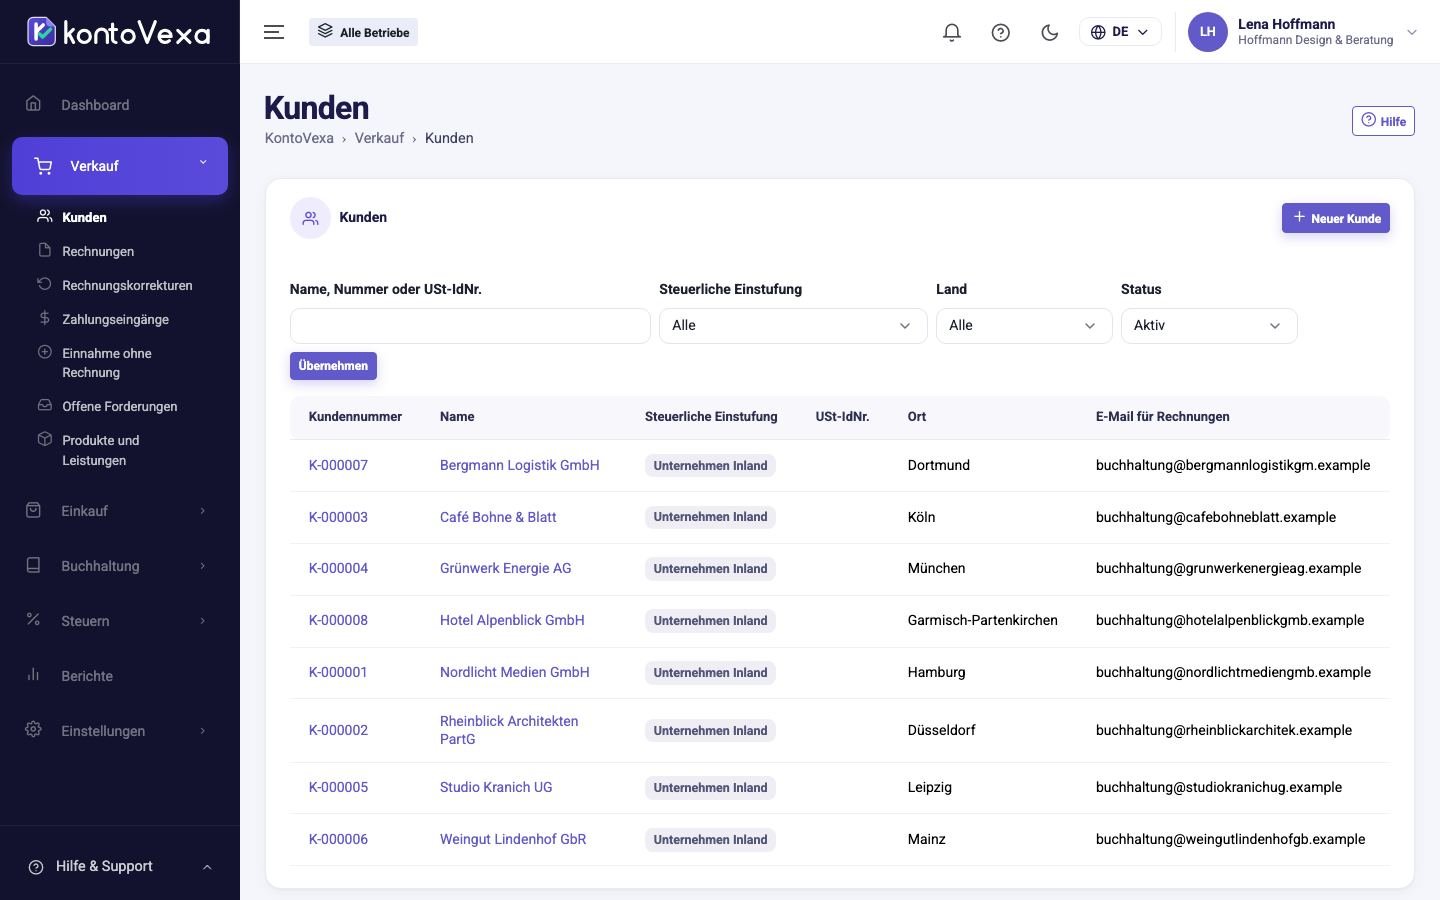
Task: Click the Verkauf breadcrumb link
Action: [379, 138]
